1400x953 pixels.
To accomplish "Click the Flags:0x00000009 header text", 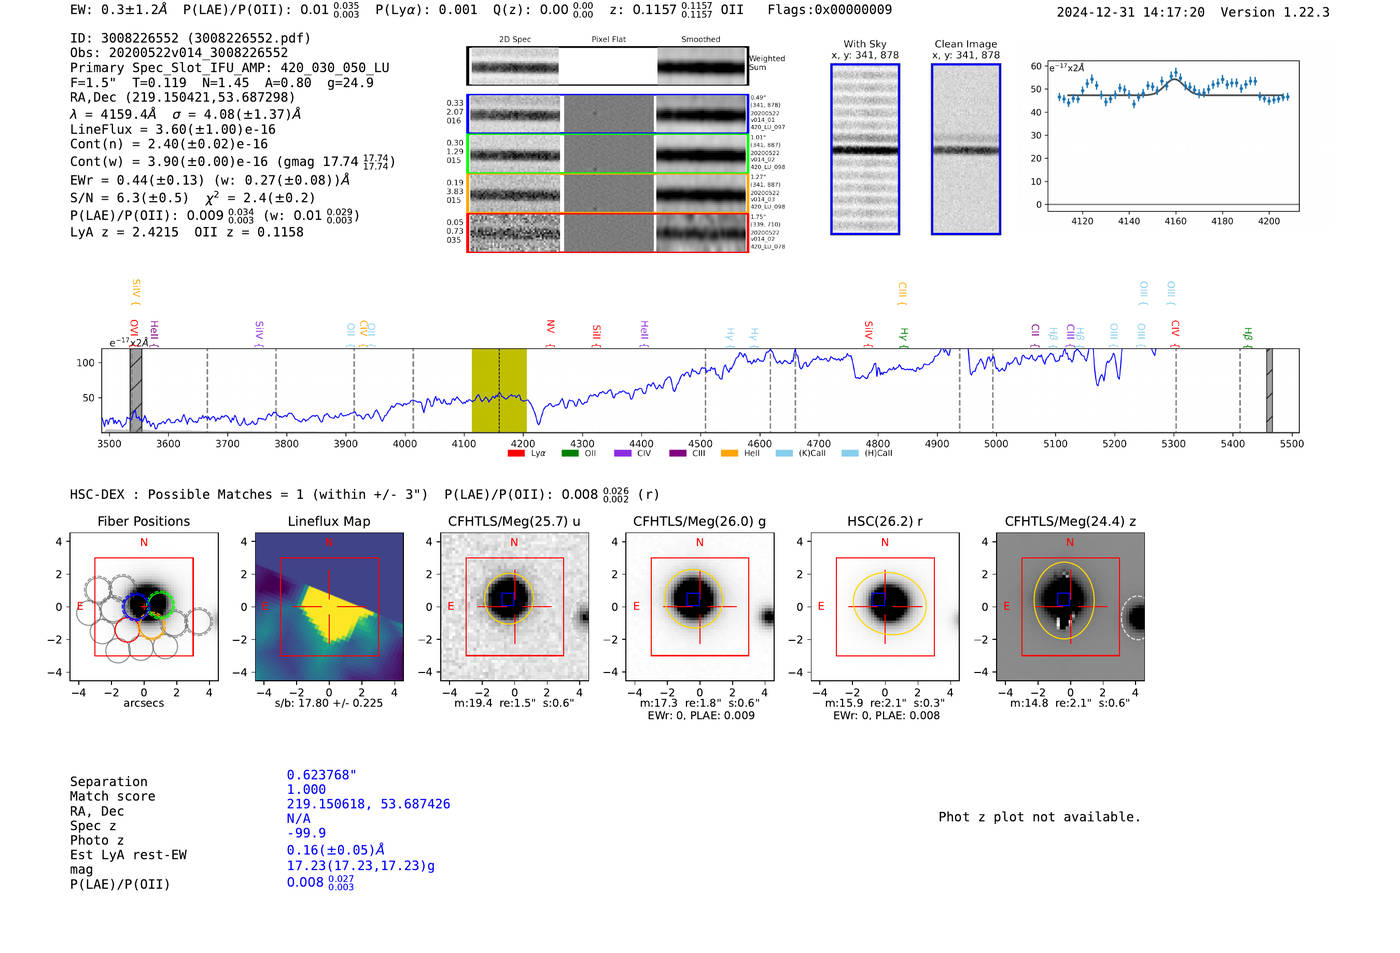I will coord(829,10).
